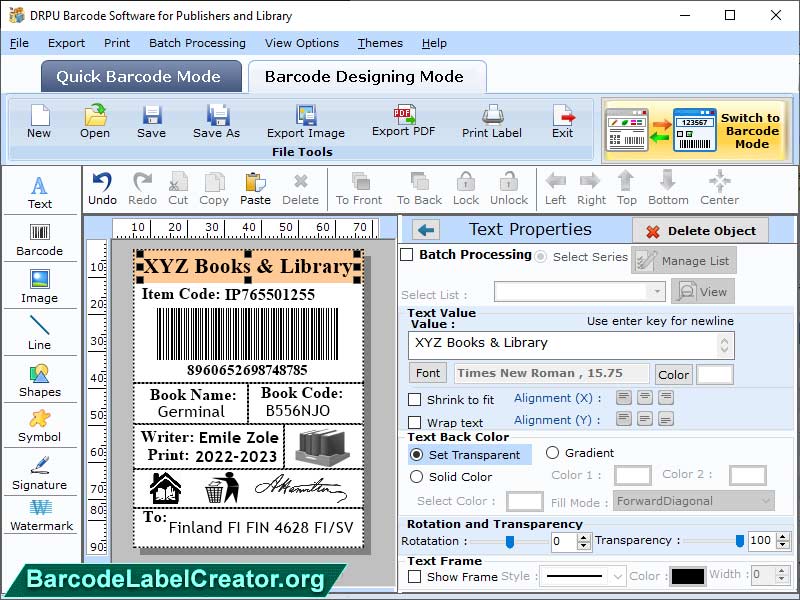The height and width of the screenshot is (600, 800).
Task: Enable the Wrap text checkbox
Action: [414, 422]
